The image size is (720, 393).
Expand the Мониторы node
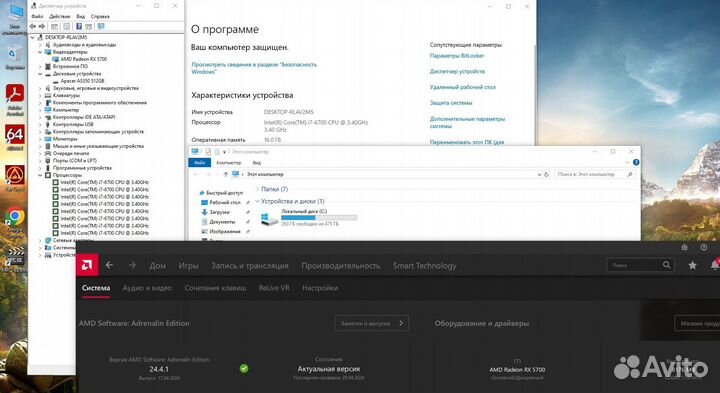pyautogui.click(x=40, y=139)
